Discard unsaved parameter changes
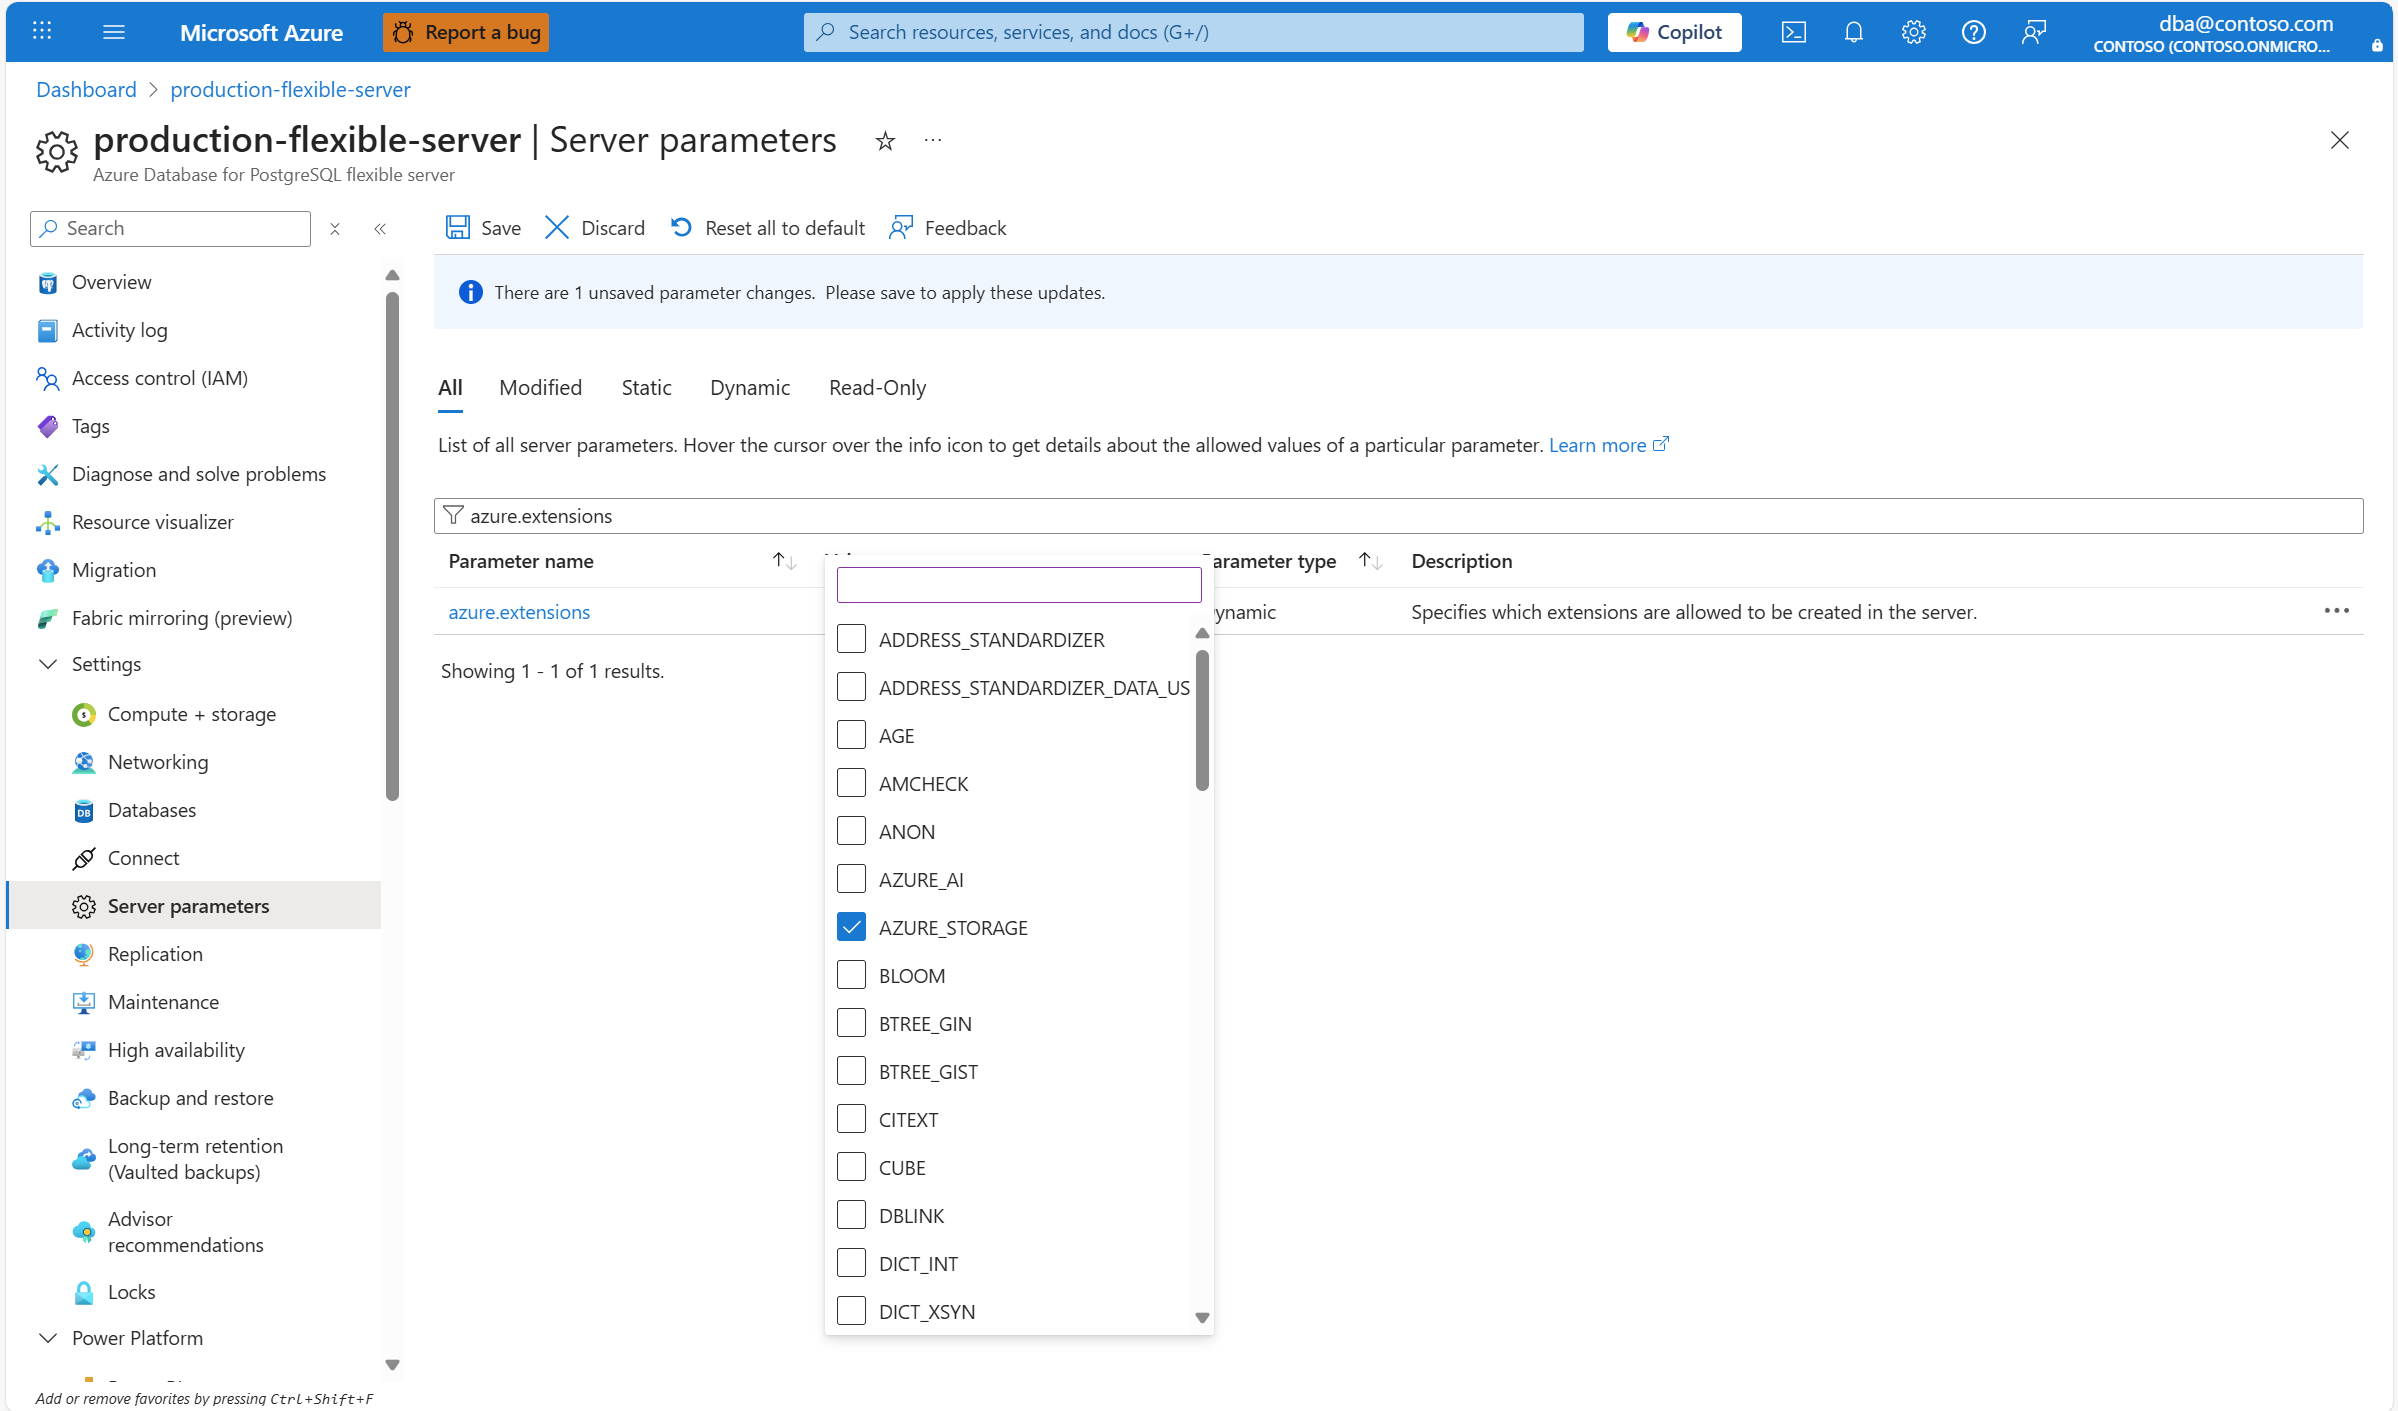The image size is (2398, 1411). [595, 228]
